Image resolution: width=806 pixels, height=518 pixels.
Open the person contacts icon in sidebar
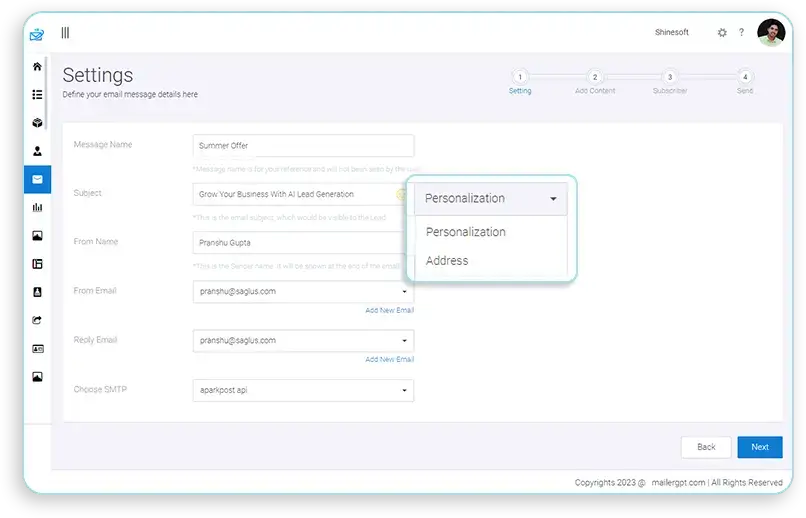(37, 151)
